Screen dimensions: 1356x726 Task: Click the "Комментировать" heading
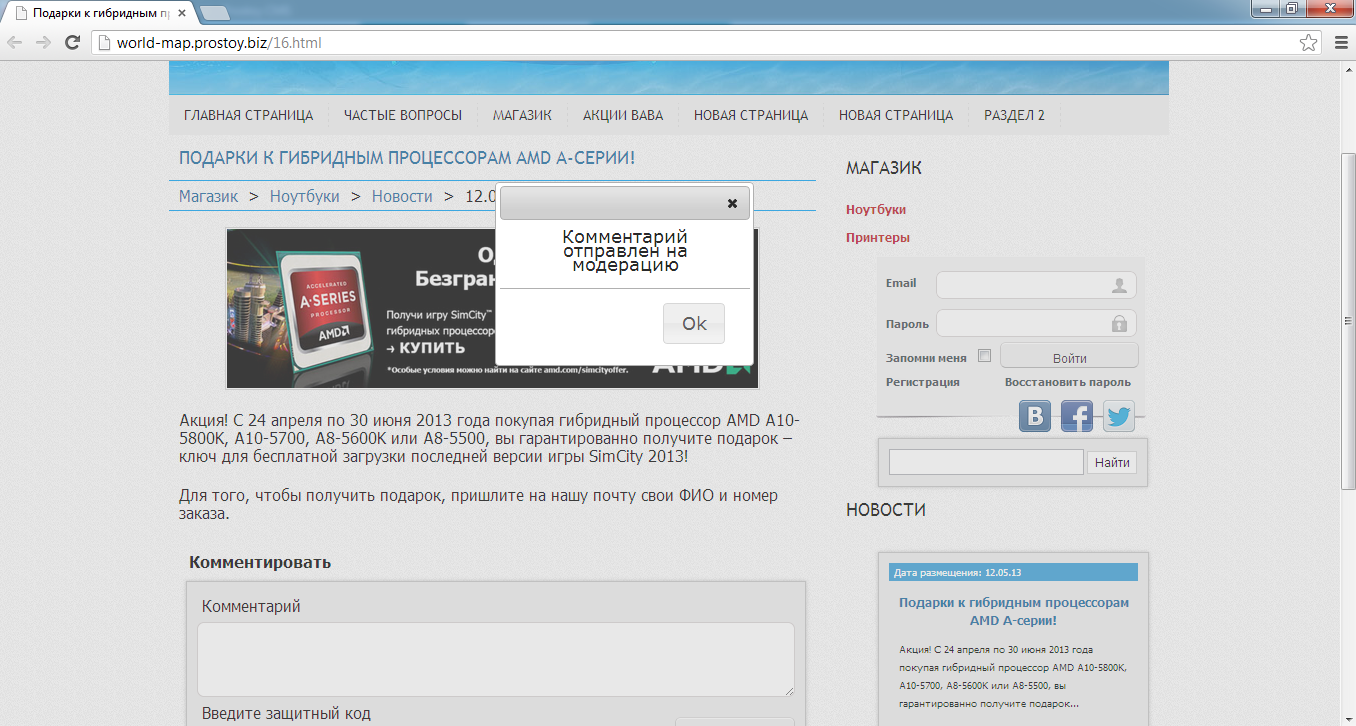click(x=260, y=562)
